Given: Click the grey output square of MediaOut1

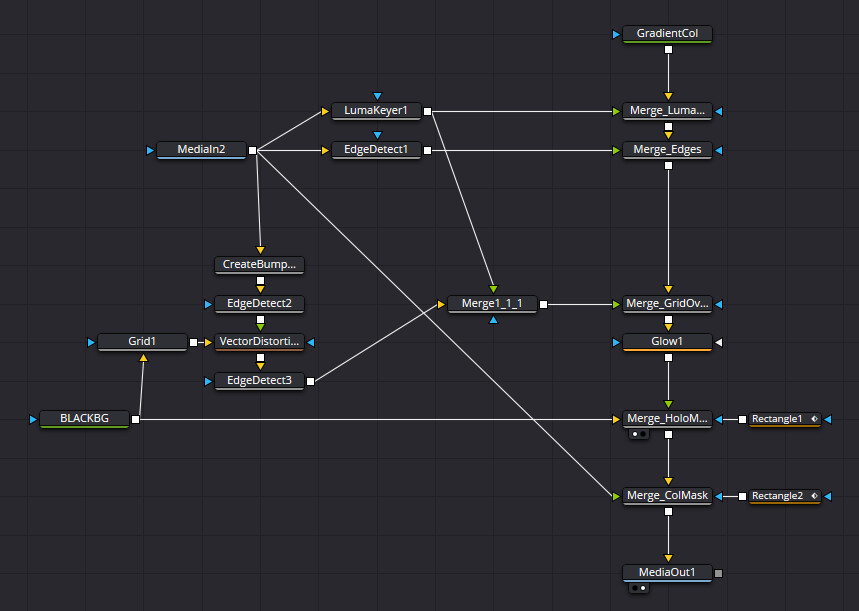Looking at the screenshot, I should [719, 573].
